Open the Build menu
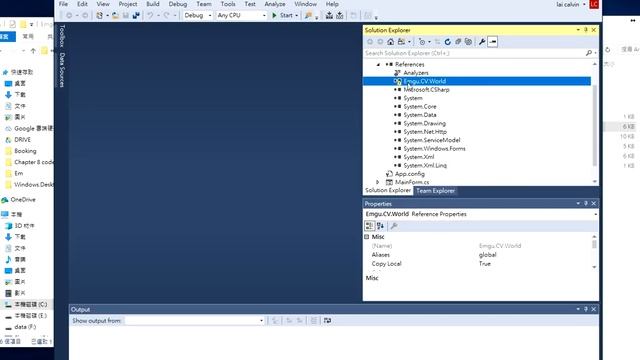The image size is (640, 360). tap(153, 4)
